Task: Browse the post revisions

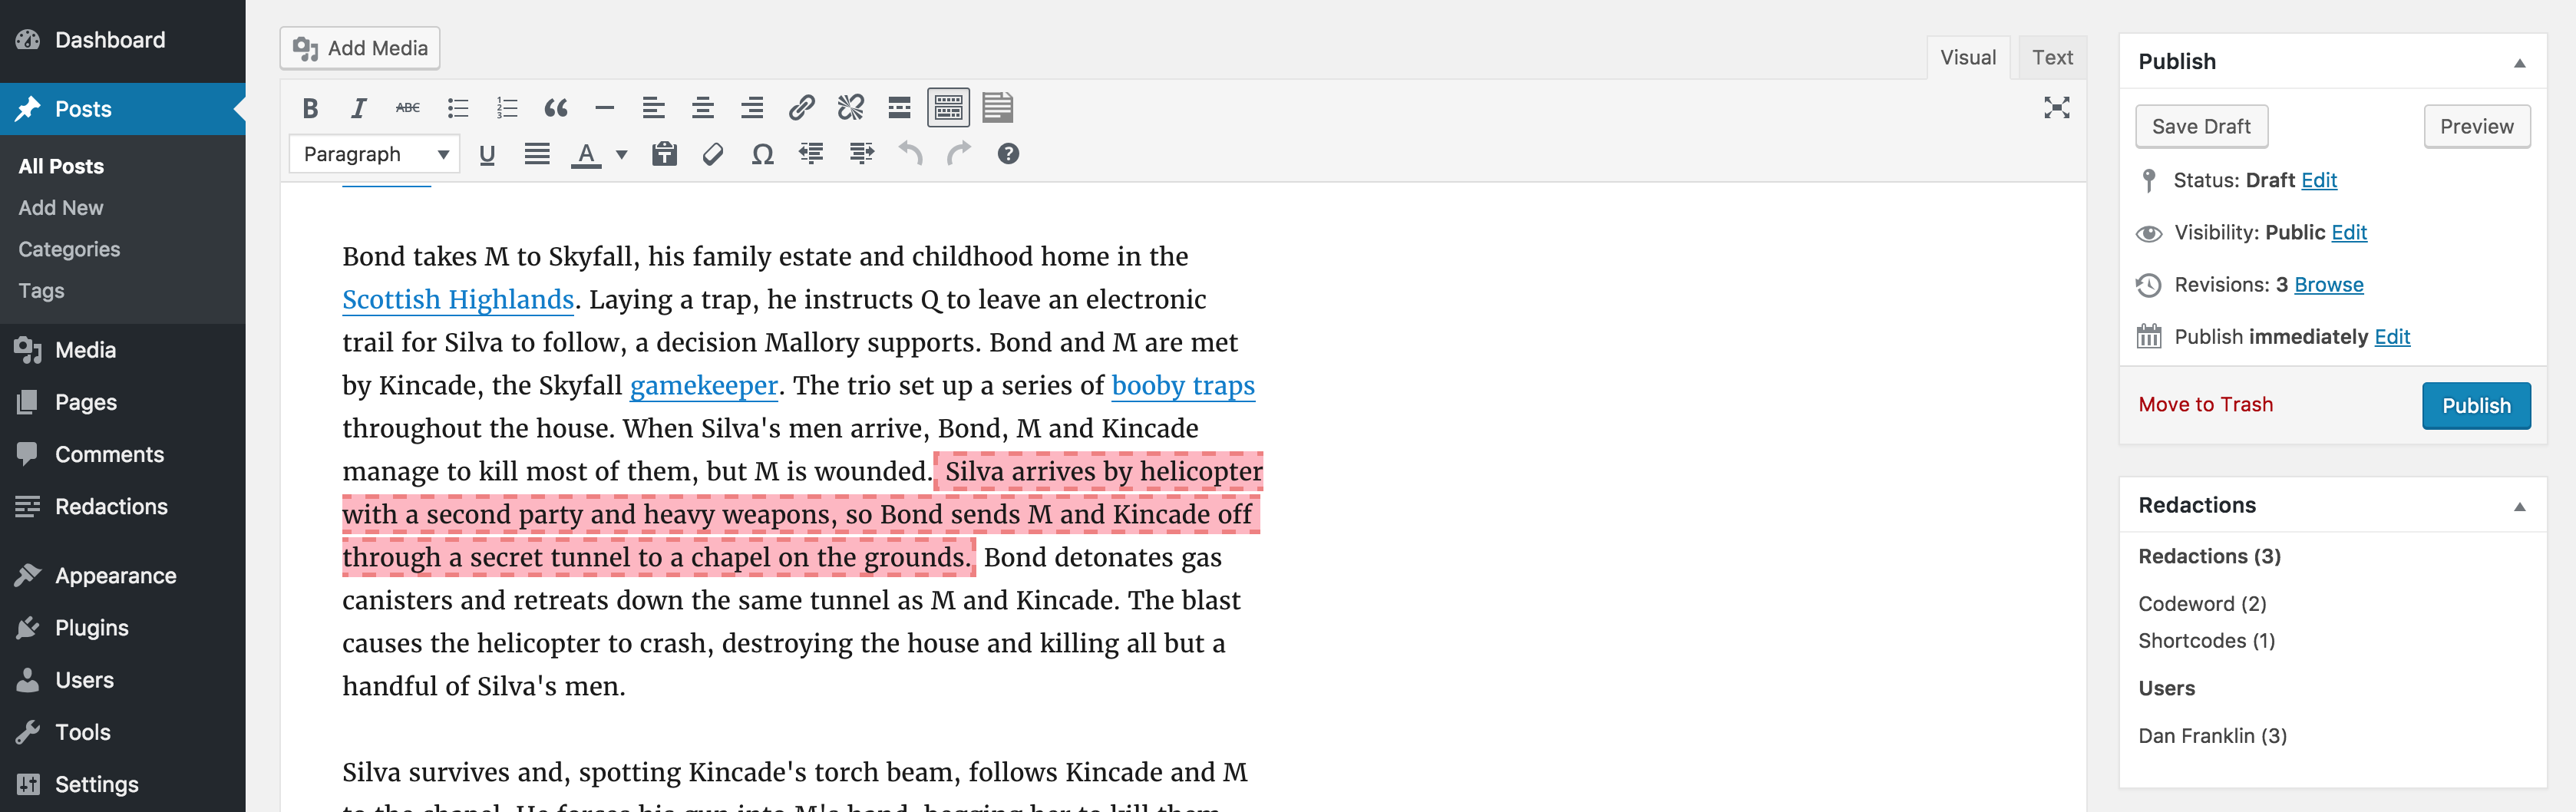Action: click(x=2328, y=285)
